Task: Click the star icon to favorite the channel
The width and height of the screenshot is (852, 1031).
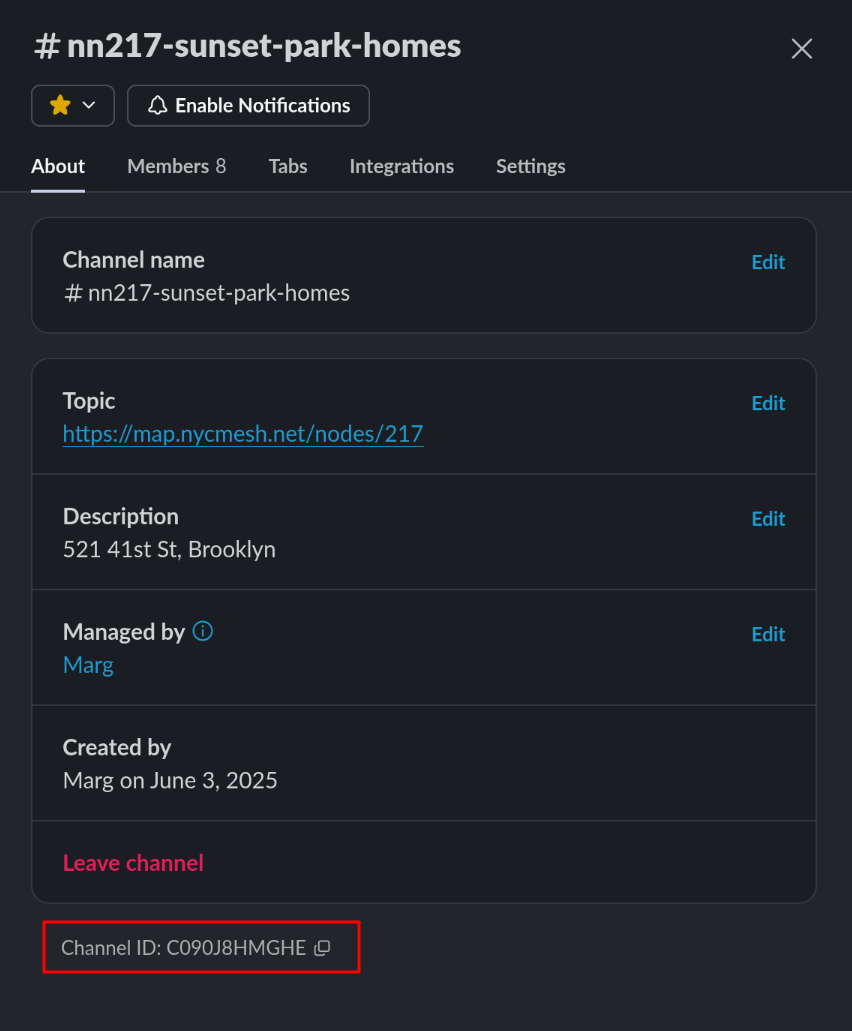Action: [x=60, y=105]
